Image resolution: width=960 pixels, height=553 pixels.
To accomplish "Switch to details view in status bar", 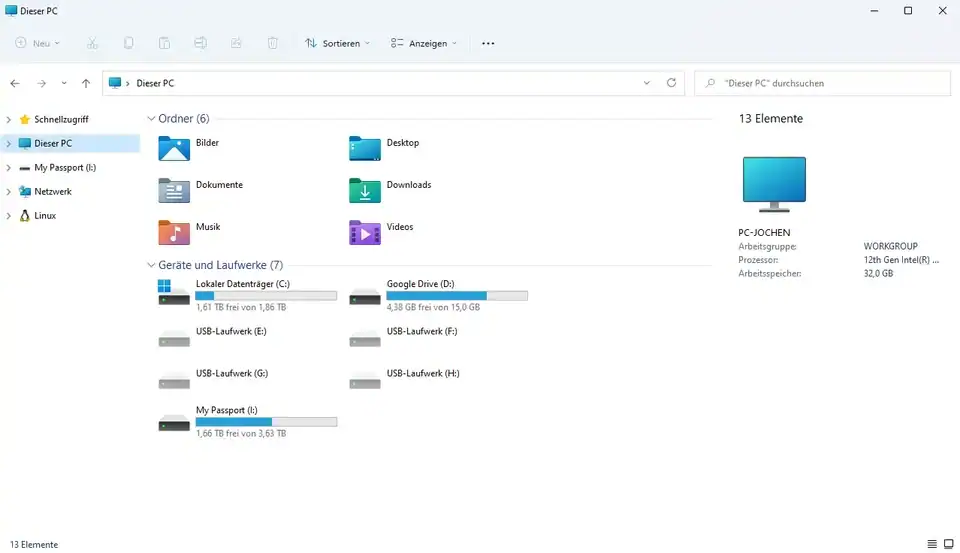I will coord(932,544).
